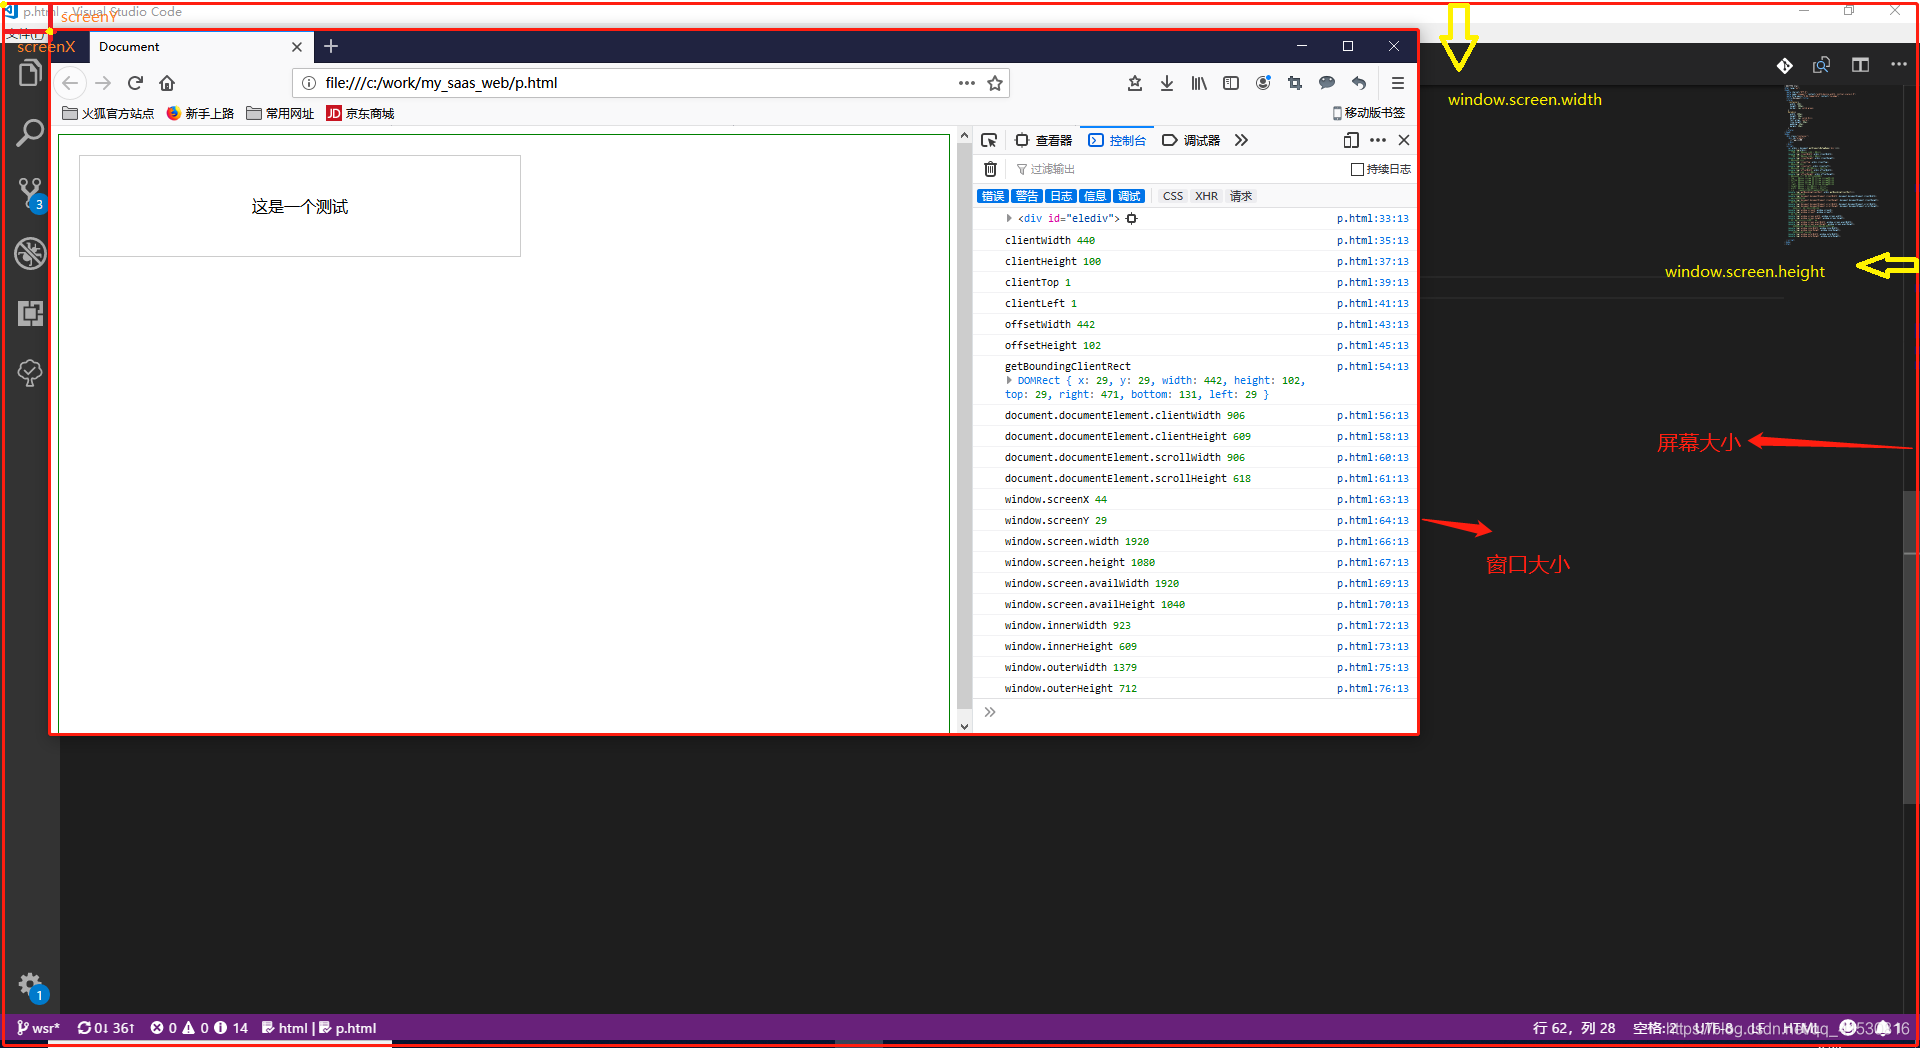
Task: Open the Firefox hamburger menu
Action: 1398,83
